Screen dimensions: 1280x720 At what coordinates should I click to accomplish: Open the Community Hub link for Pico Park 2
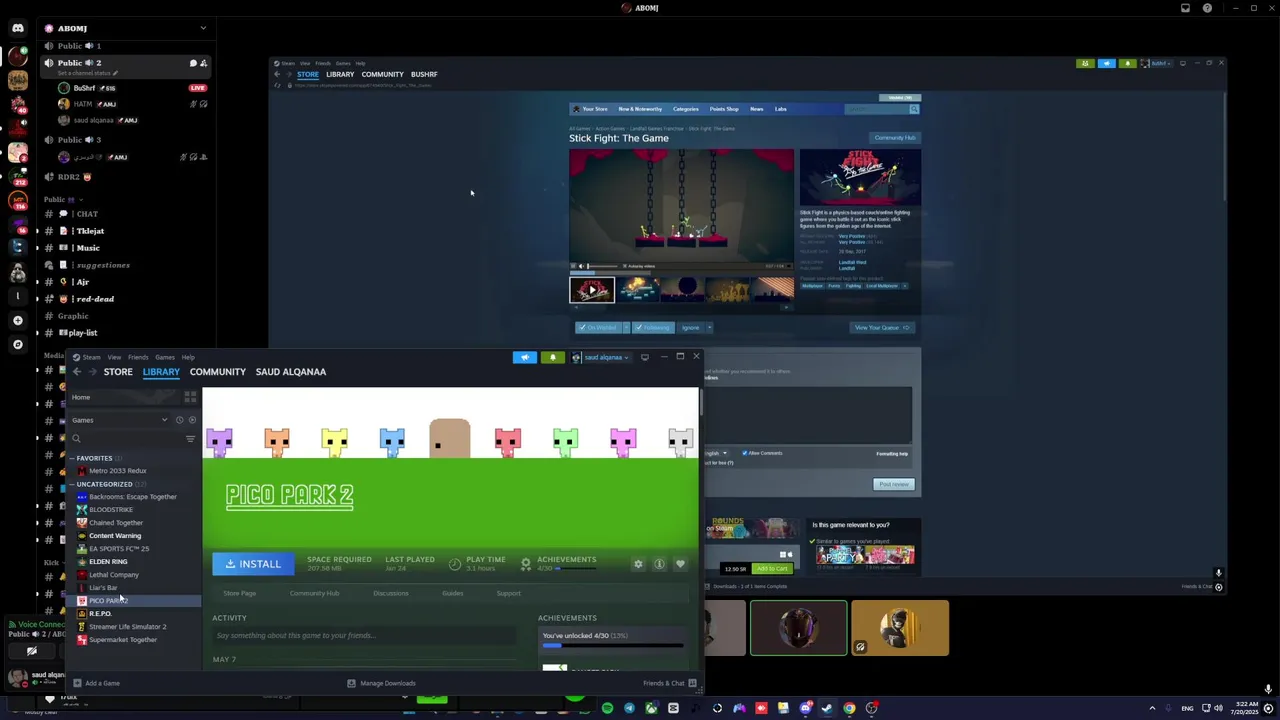314,593
